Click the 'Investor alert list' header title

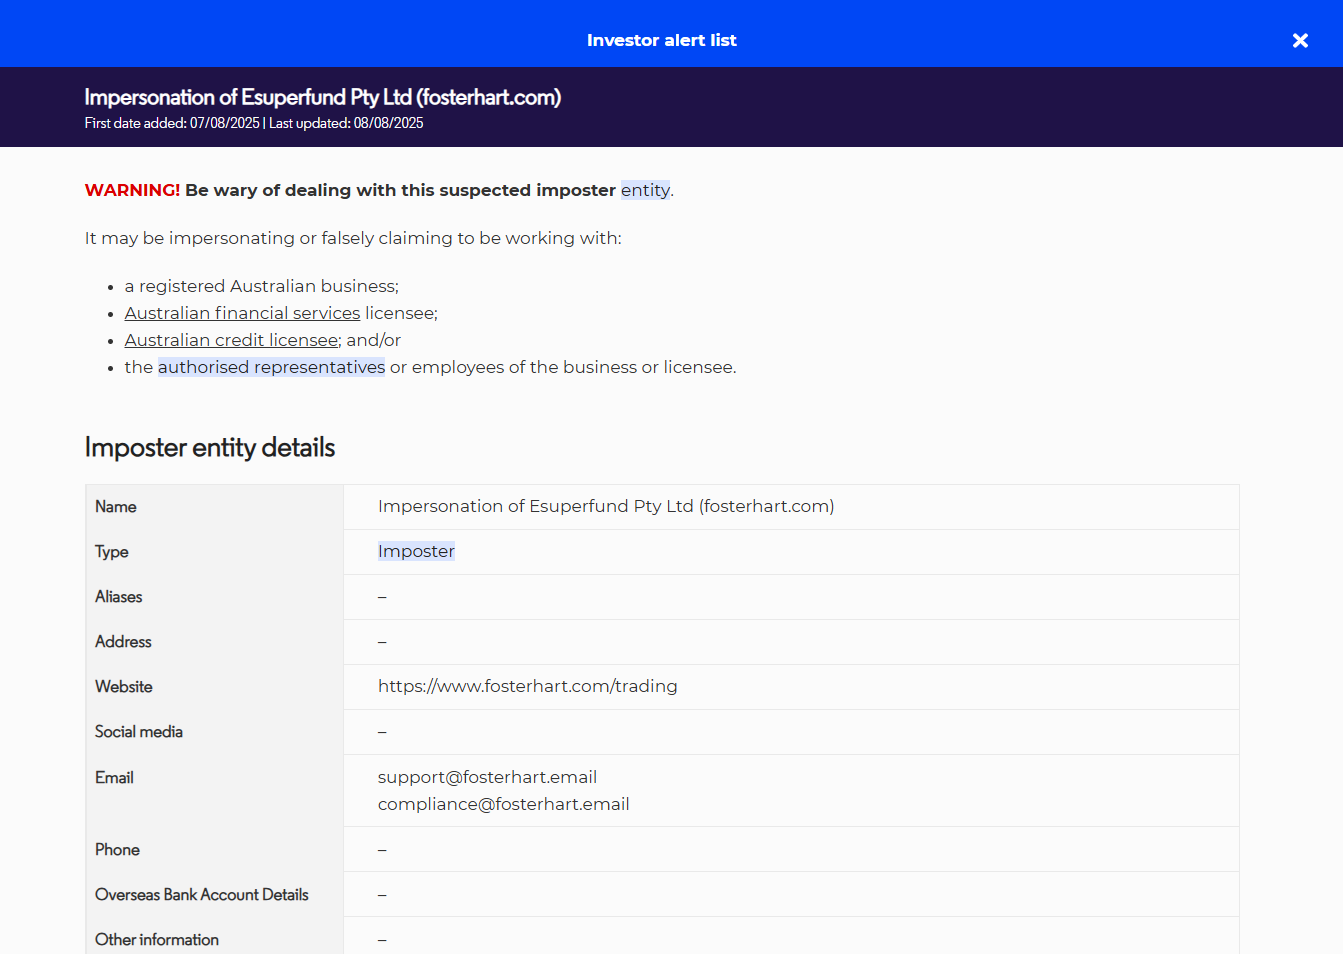click(x=662, y=40)
